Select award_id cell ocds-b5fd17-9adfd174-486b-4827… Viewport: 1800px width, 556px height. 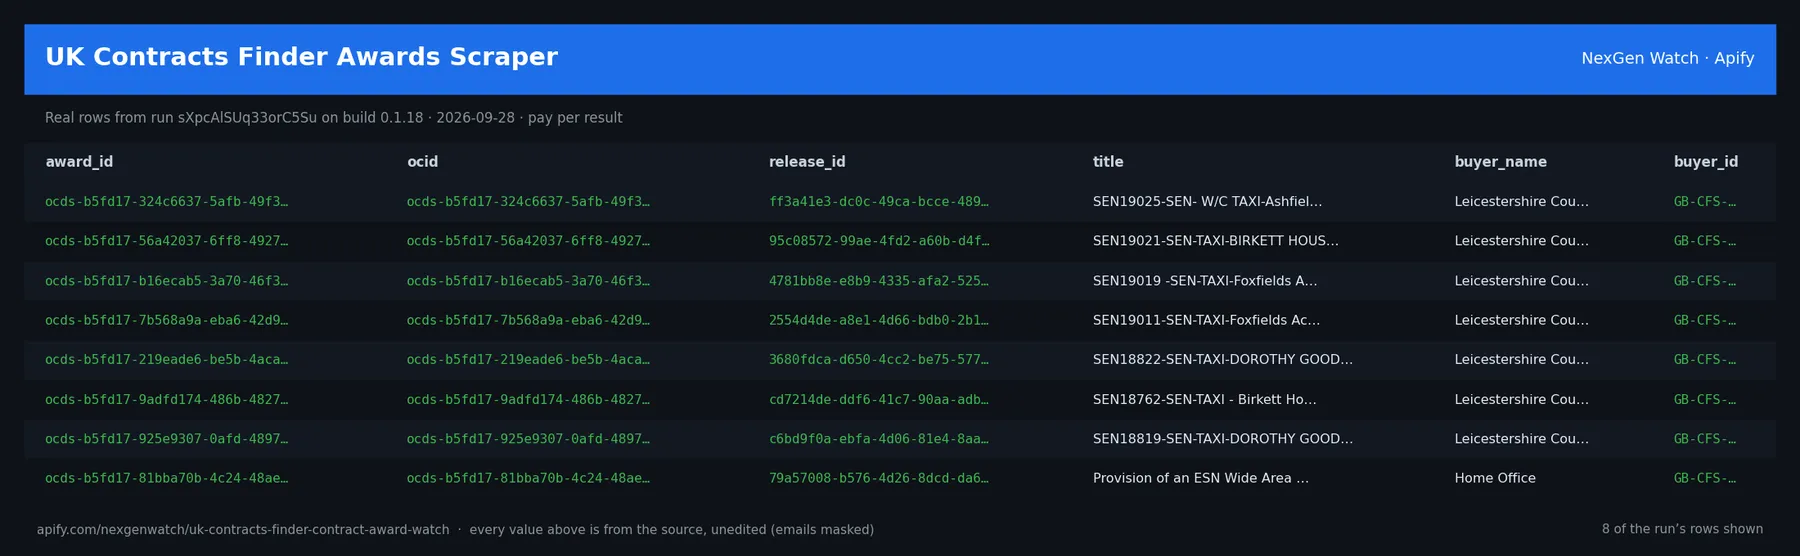click(x=166, y=399)
